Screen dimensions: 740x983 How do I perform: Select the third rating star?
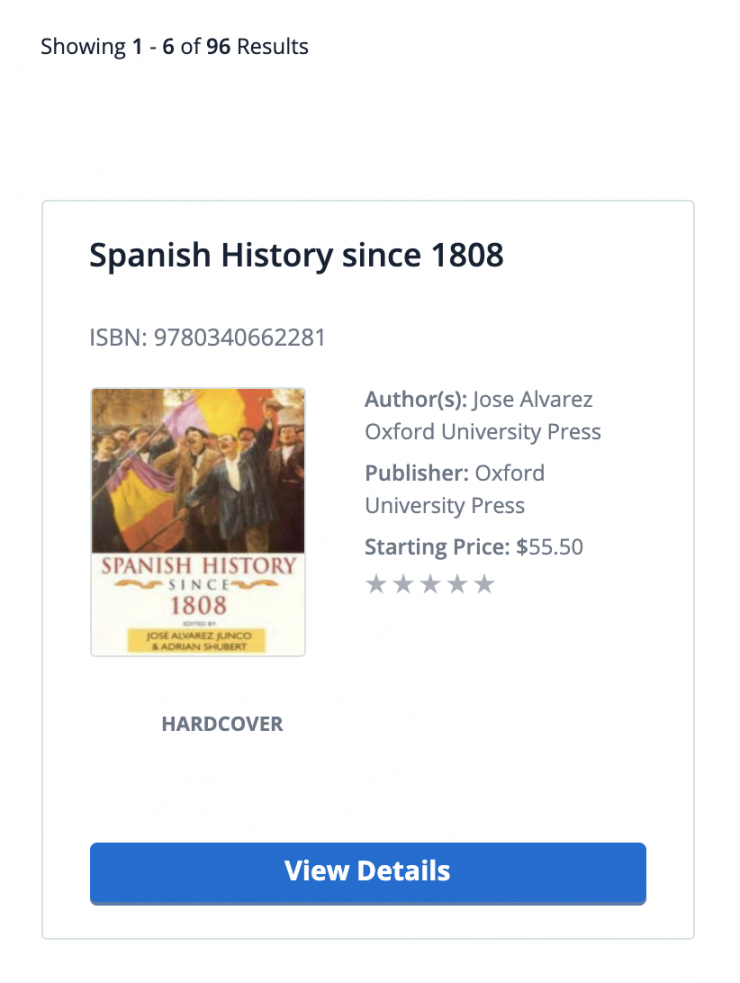pos(430,584)
